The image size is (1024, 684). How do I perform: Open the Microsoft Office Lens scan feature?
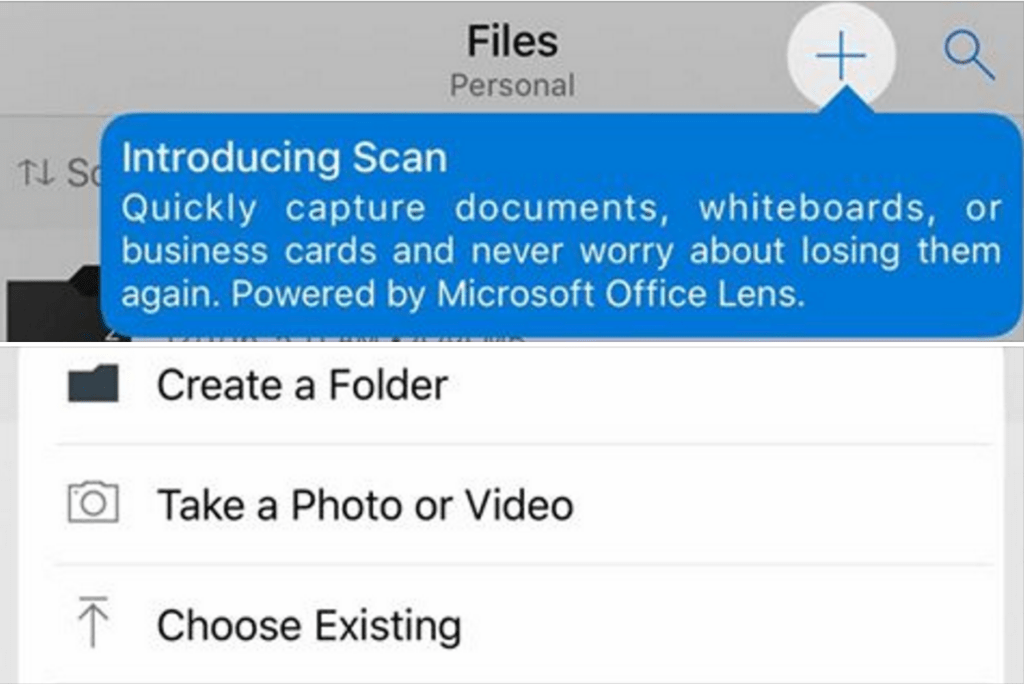[843, 54]
